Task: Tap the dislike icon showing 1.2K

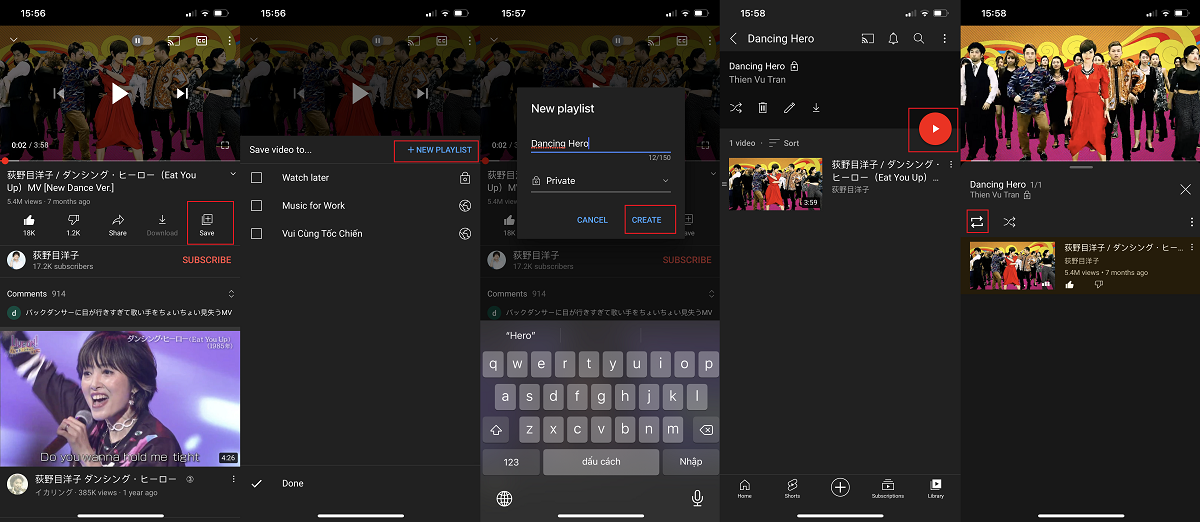Action: [73, 219]
